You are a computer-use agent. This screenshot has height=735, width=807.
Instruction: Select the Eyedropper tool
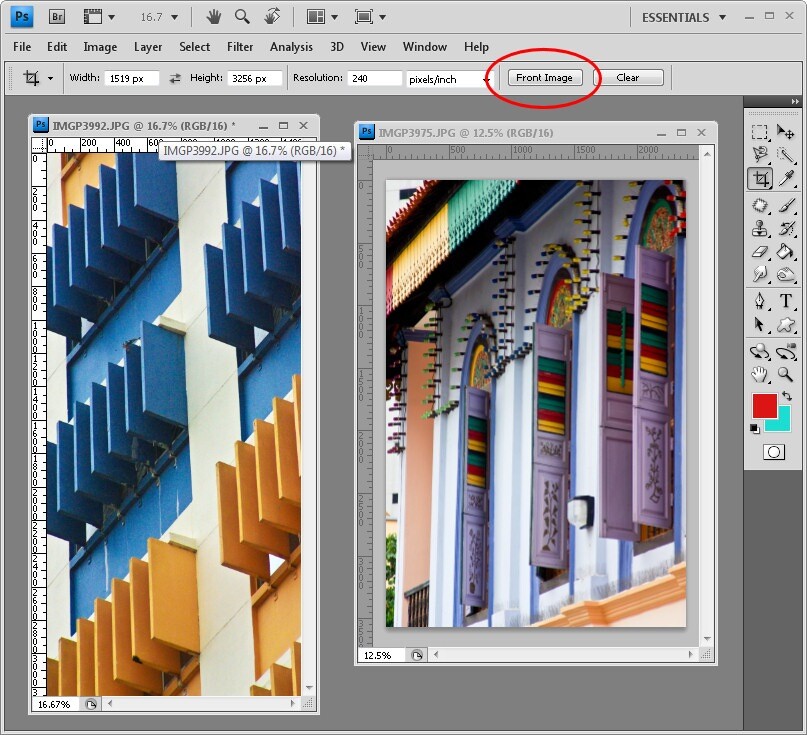pos(784,179)
